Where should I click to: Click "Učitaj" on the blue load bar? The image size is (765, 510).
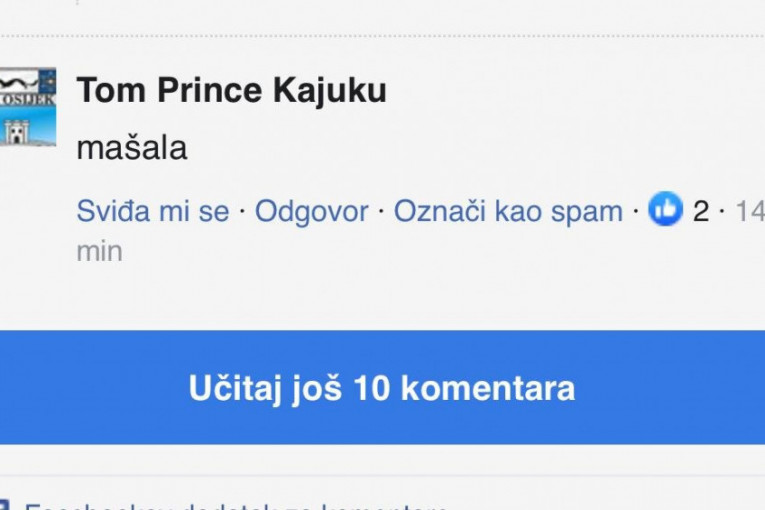[230, 388]
